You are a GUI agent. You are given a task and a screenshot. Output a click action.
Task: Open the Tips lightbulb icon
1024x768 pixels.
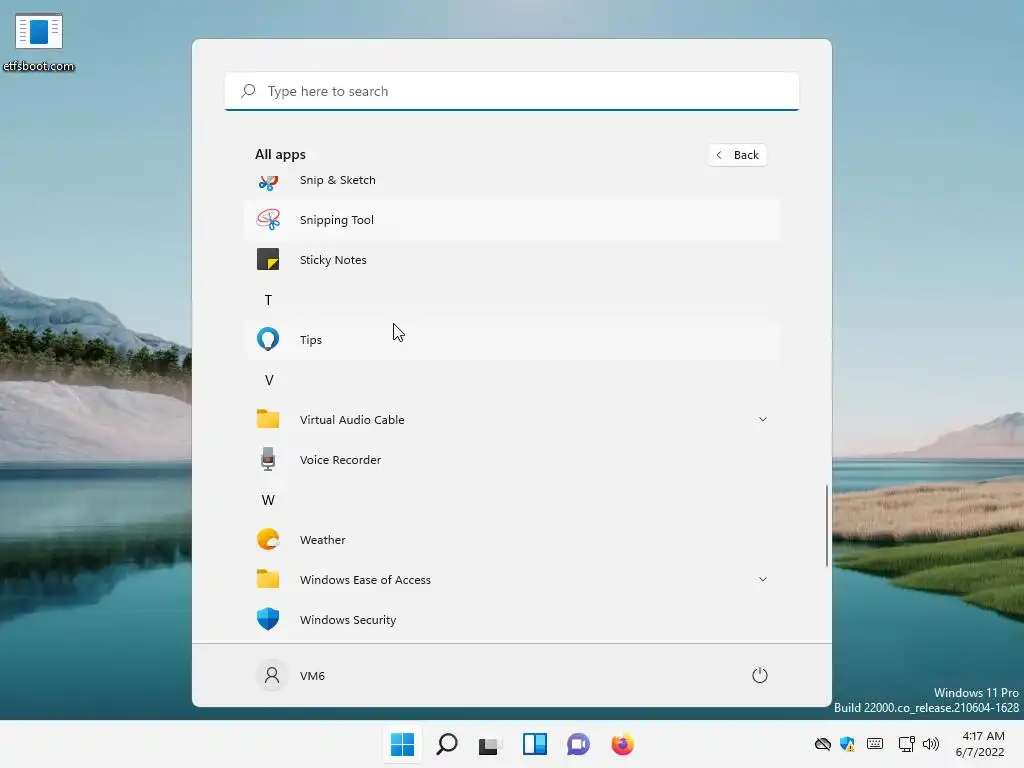click(x=268, y=339)
